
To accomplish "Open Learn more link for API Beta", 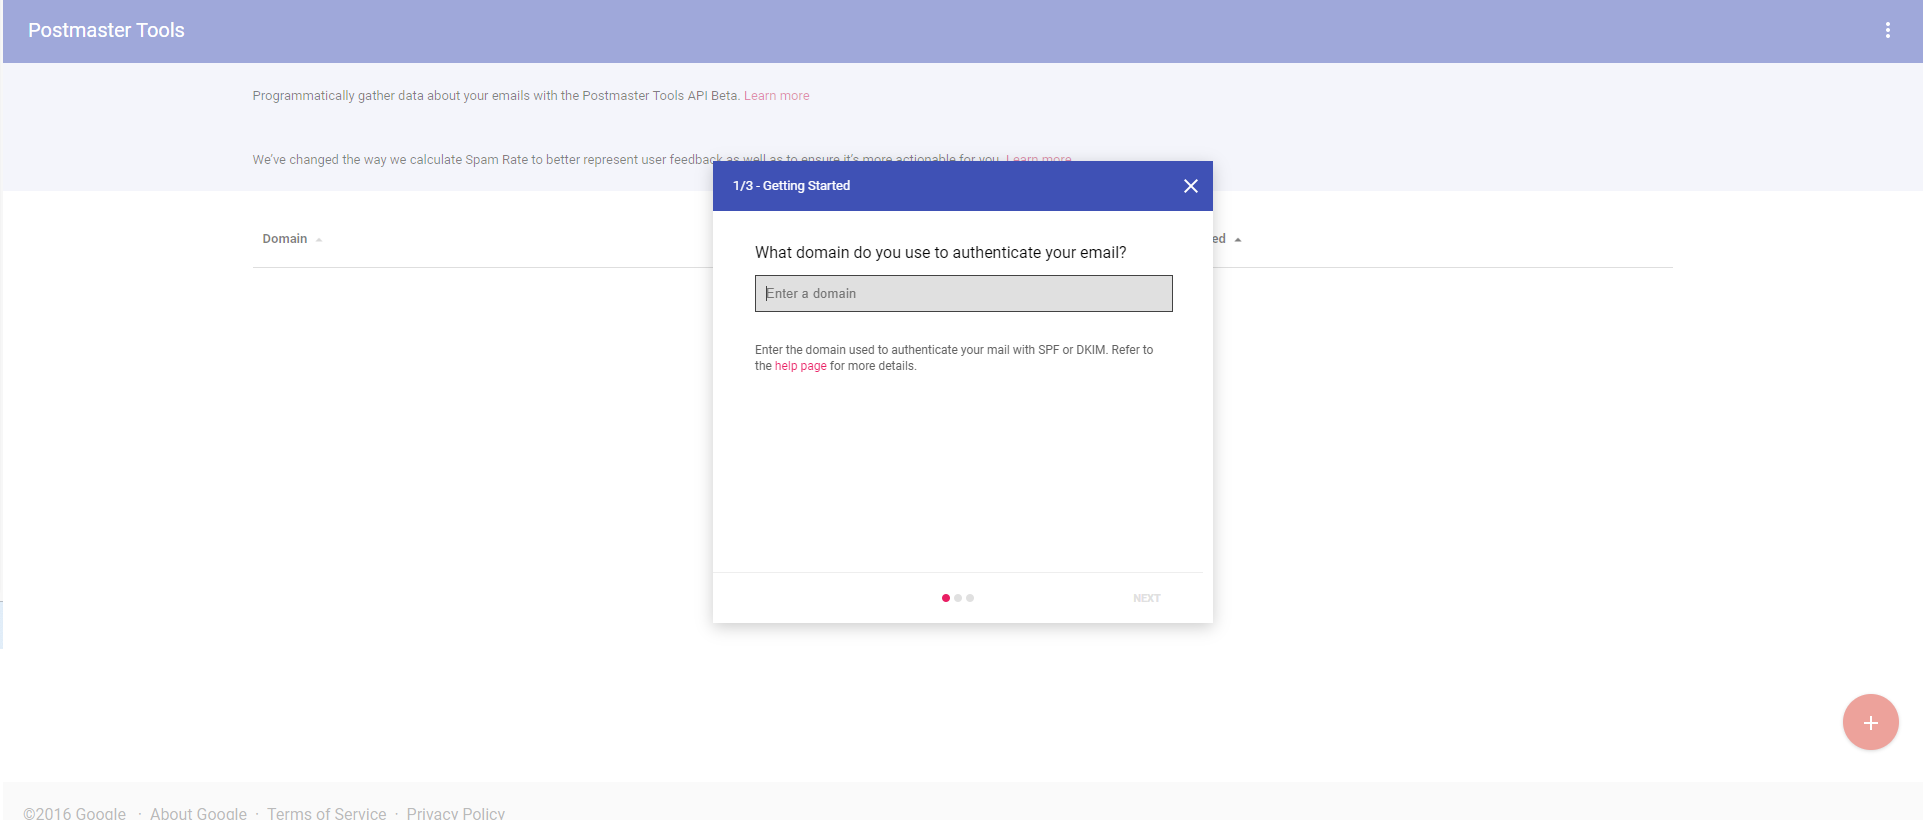I will (x=776, y=96).
